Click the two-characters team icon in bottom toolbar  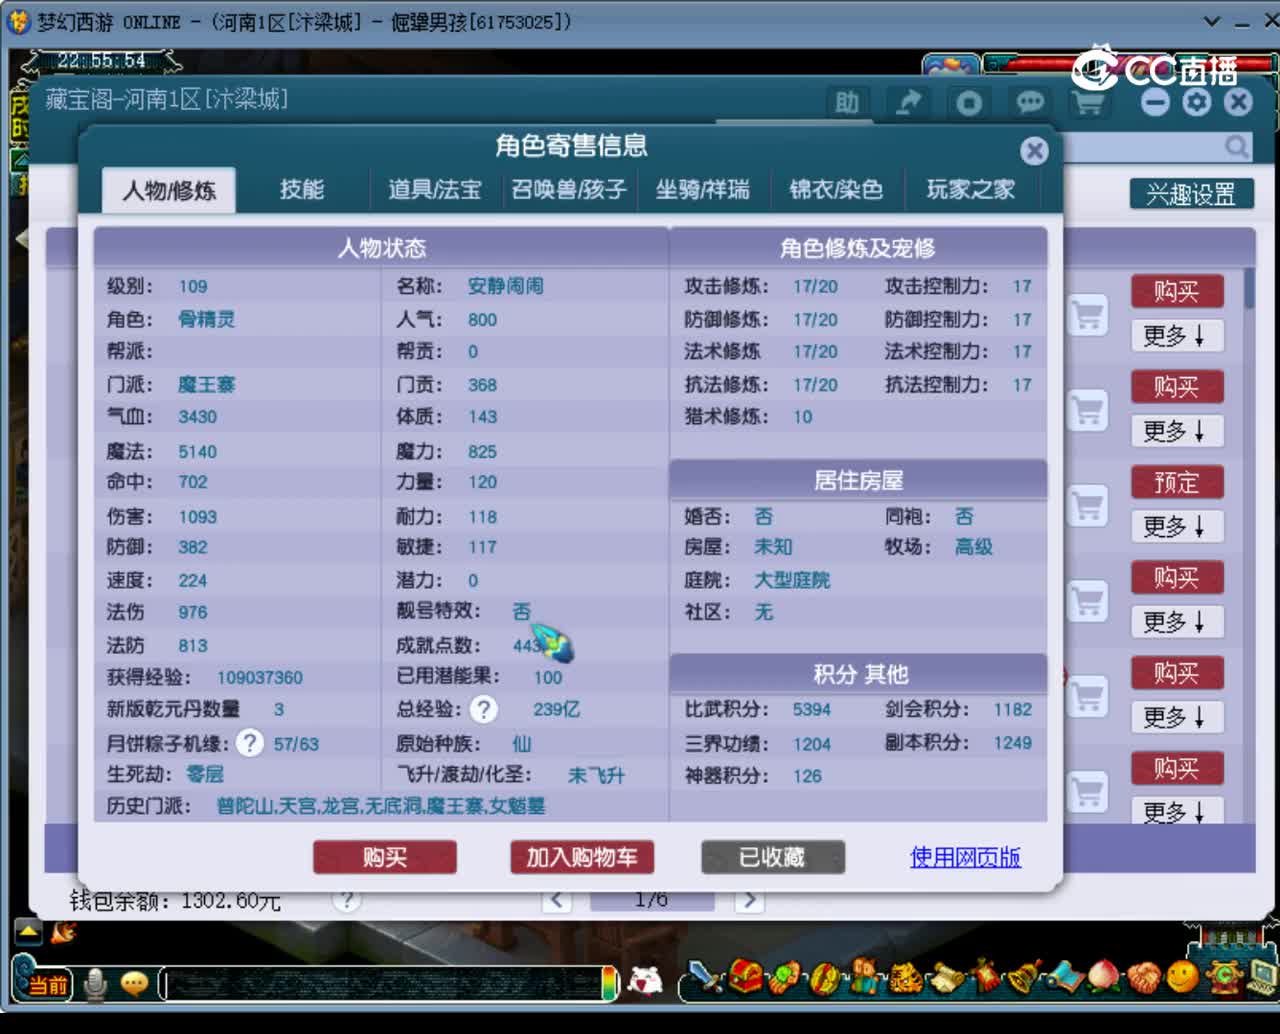click(864, 977)
